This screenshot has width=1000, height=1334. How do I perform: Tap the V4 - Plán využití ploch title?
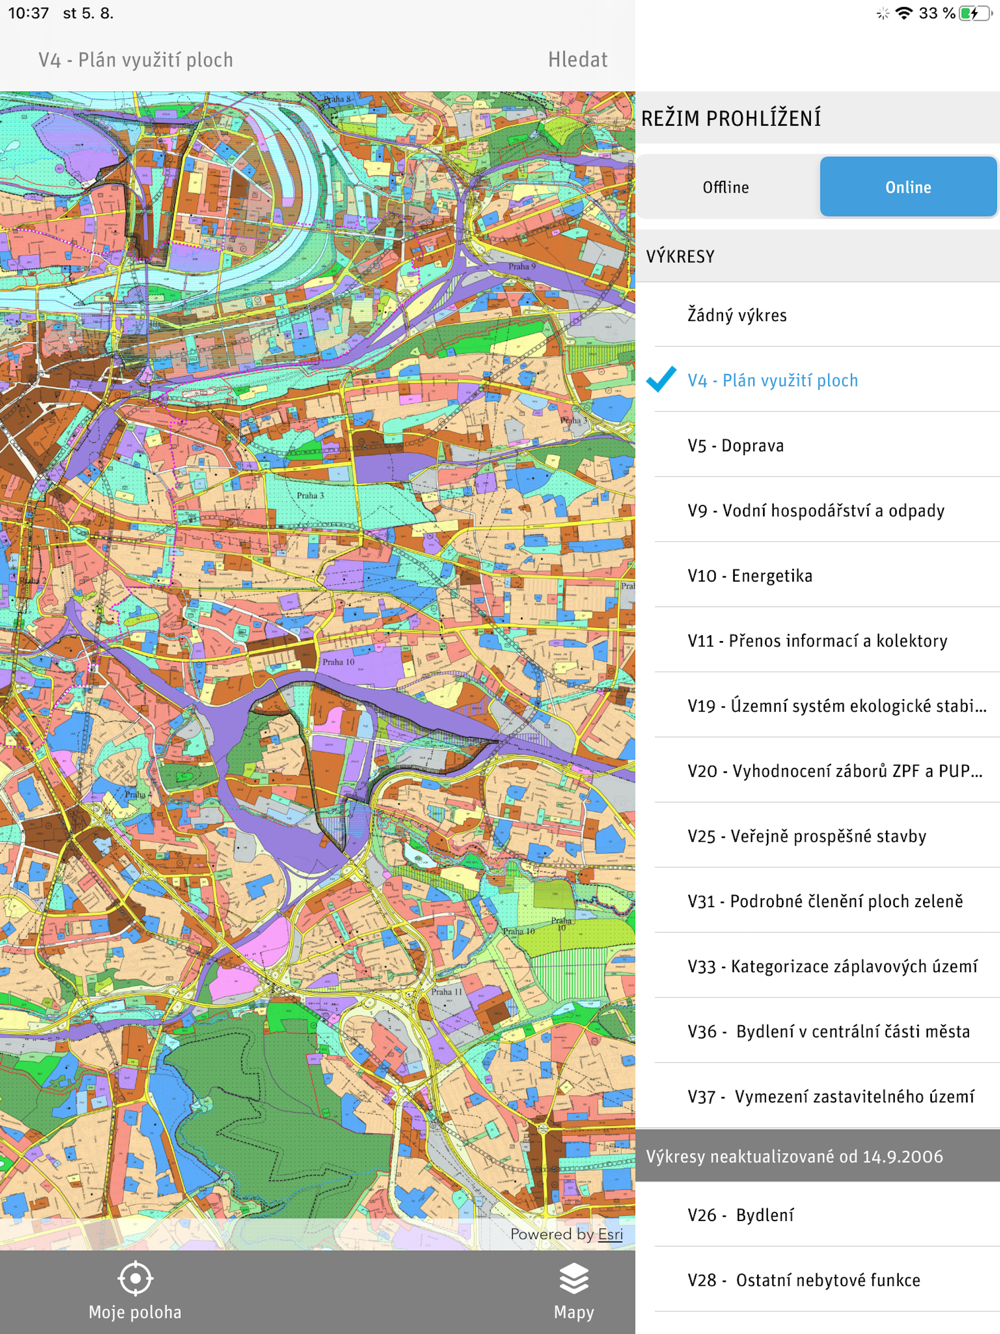136,59
